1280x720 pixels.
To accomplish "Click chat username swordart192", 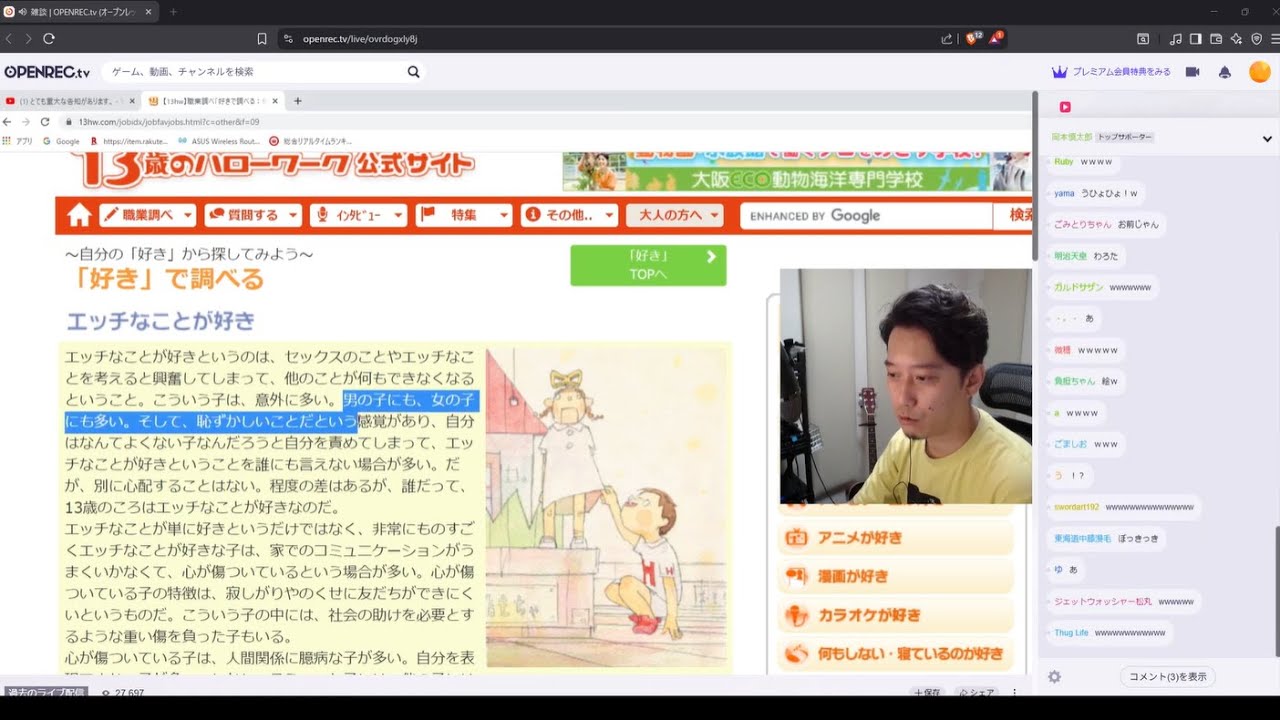I will [1076, 507].
